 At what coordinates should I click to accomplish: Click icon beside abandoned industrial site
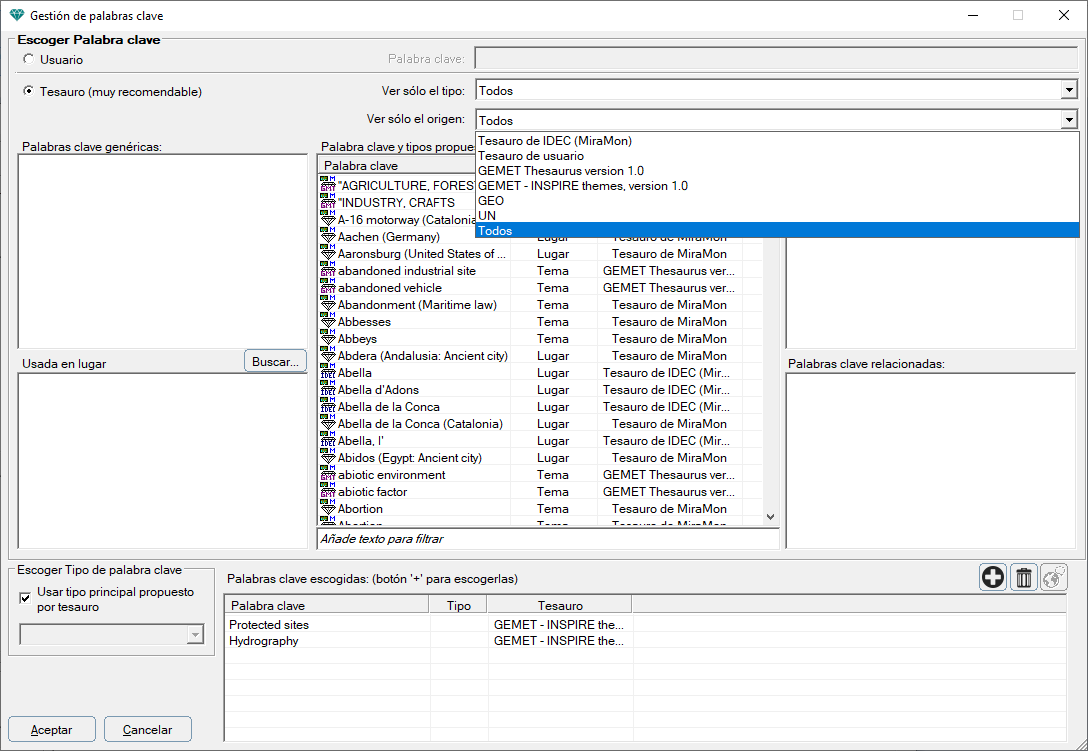pos(328,270)
